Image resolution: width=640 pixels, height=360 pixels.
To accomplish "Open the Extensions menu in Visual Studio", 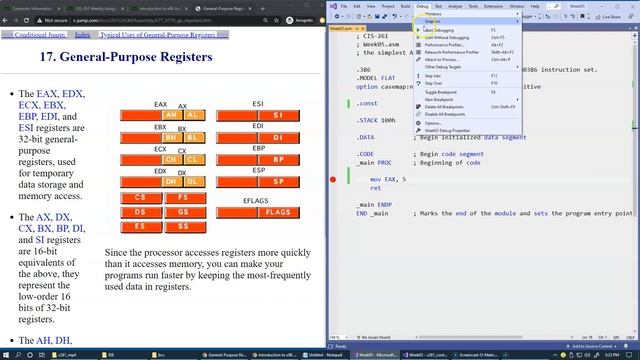I will point(493,6).
